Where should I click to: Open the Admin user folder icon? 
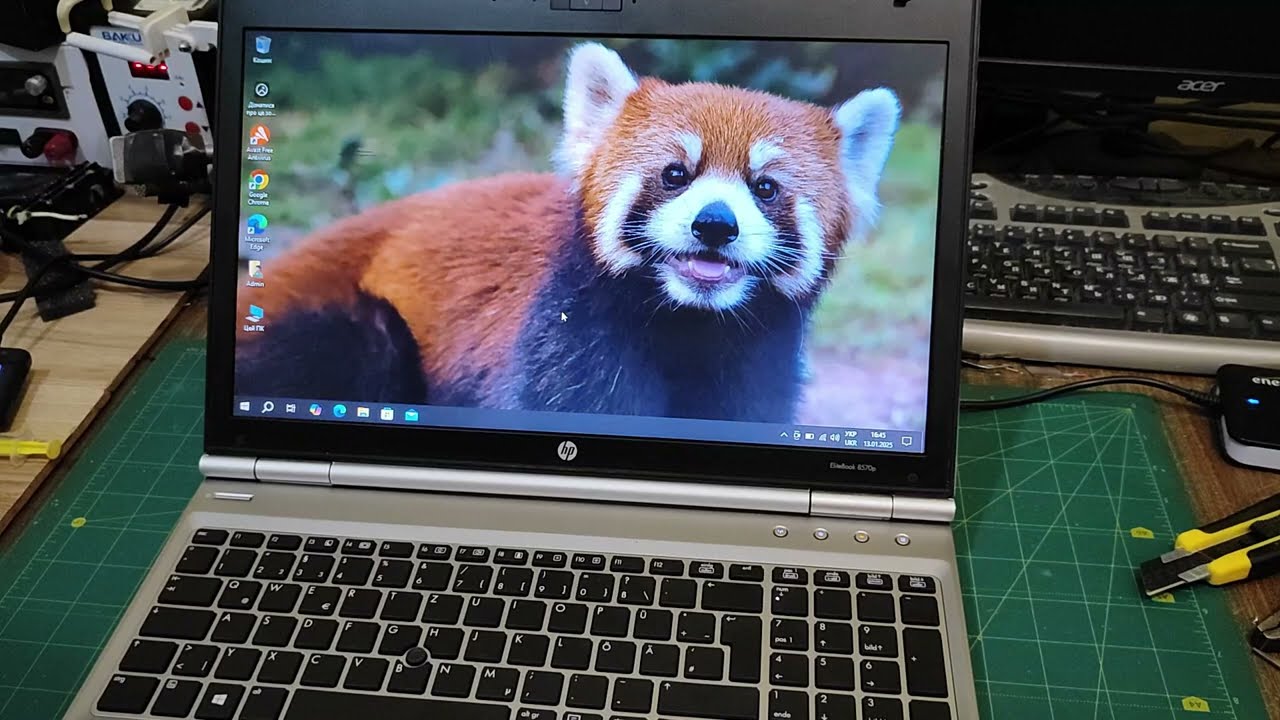point(255,274)
